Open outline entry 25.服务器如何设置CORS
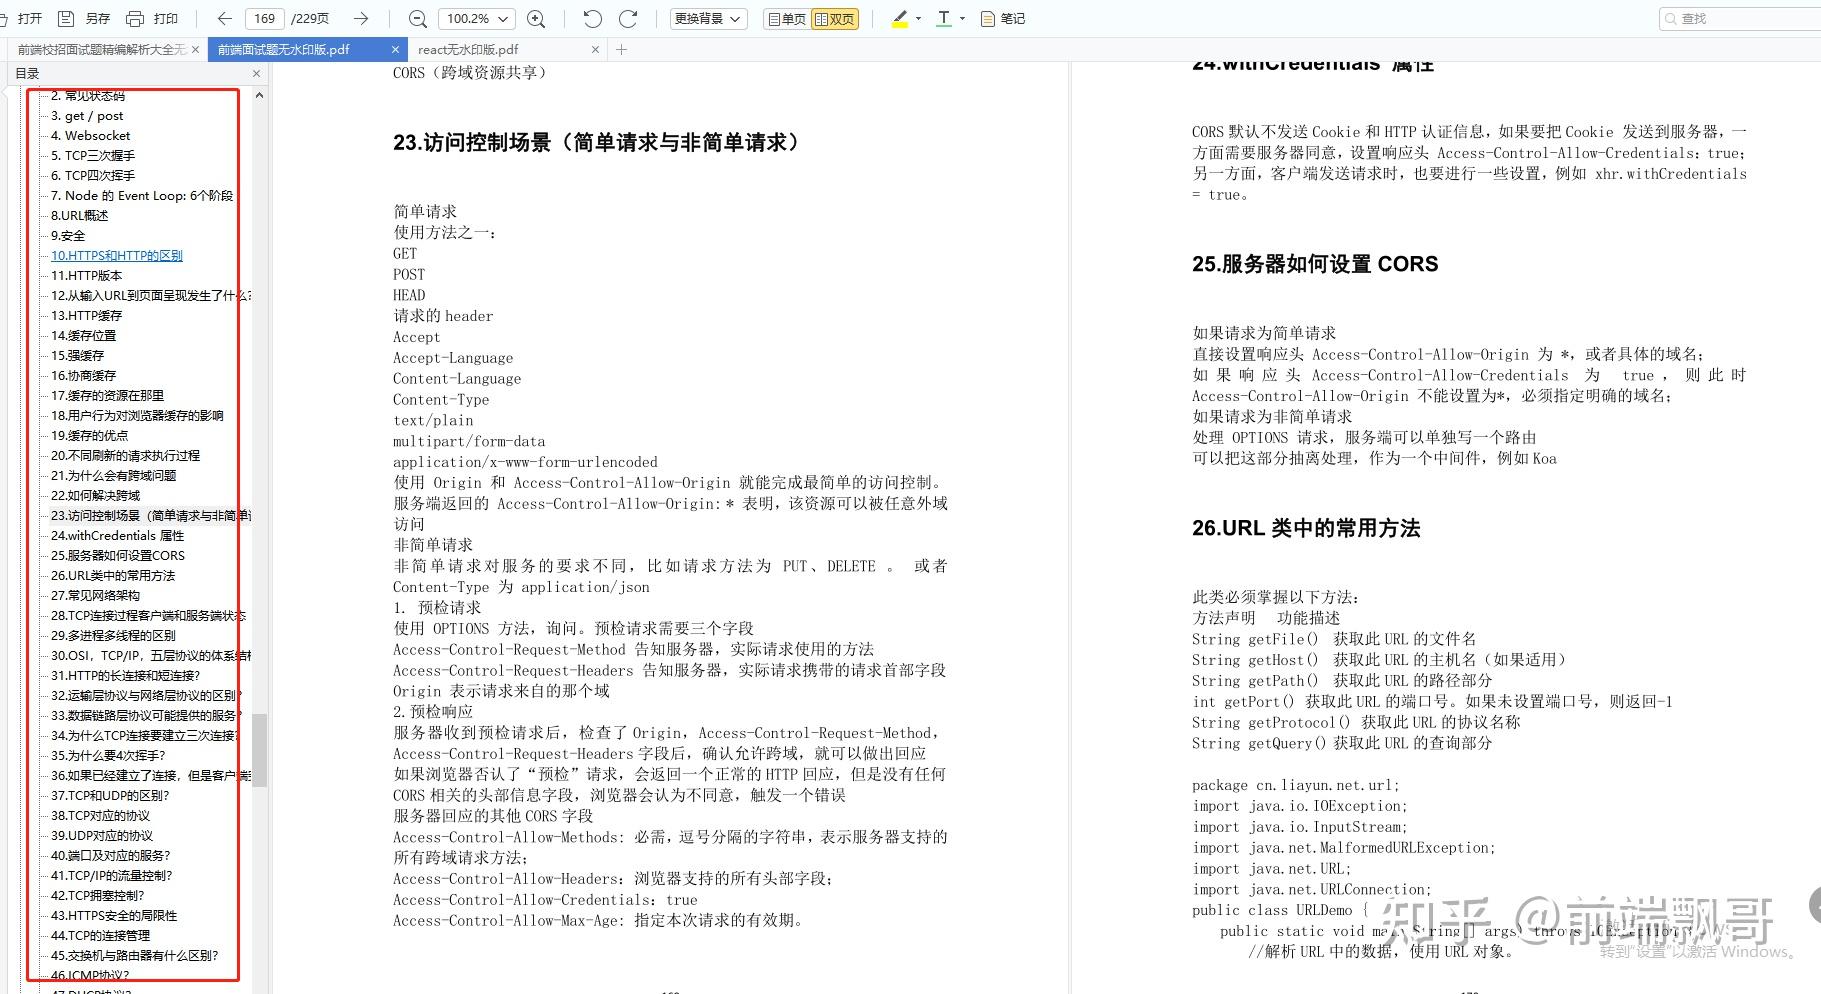The width and height of the screenshot is (1821, 994). click(118, 556)
